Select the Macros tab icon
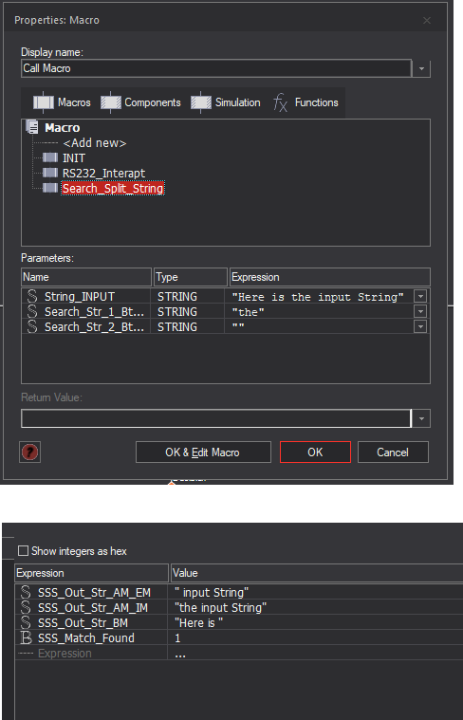The image size is (463, 720). pos(44,102)
